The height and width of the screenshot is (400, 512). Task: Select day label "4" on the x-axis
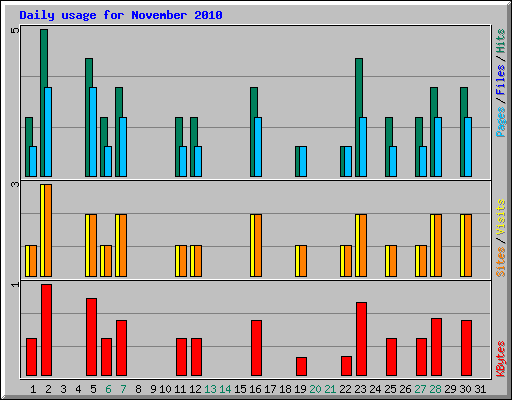(78, 389)
